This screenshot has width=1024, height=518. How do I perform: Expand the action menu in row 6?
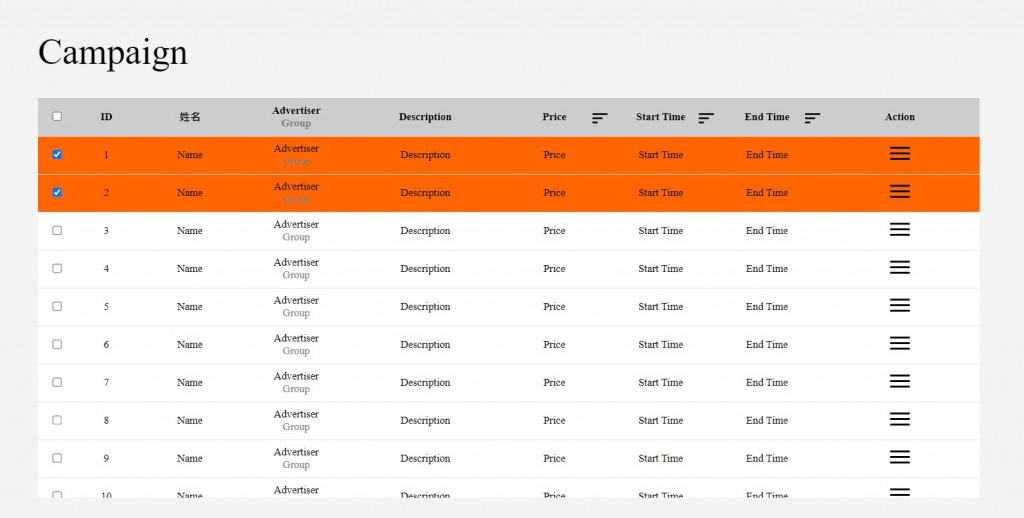(899, 343)
